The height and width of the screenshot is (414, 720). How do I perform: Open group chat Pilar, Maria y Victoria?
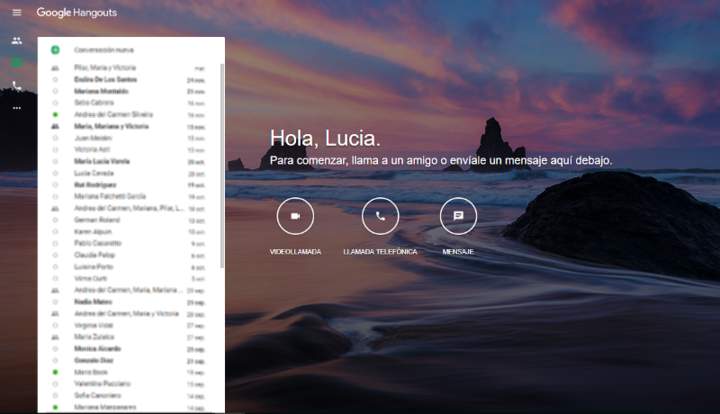pos(104,67)
